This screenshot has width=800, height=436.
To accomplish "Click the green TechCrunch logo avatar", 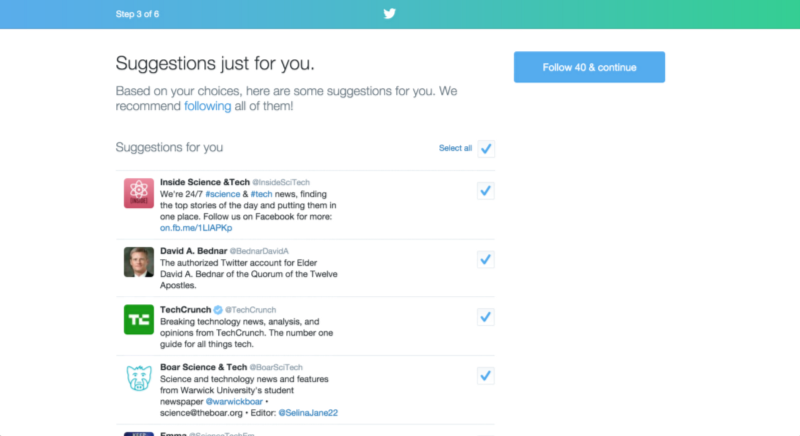I will click(139, 320).
